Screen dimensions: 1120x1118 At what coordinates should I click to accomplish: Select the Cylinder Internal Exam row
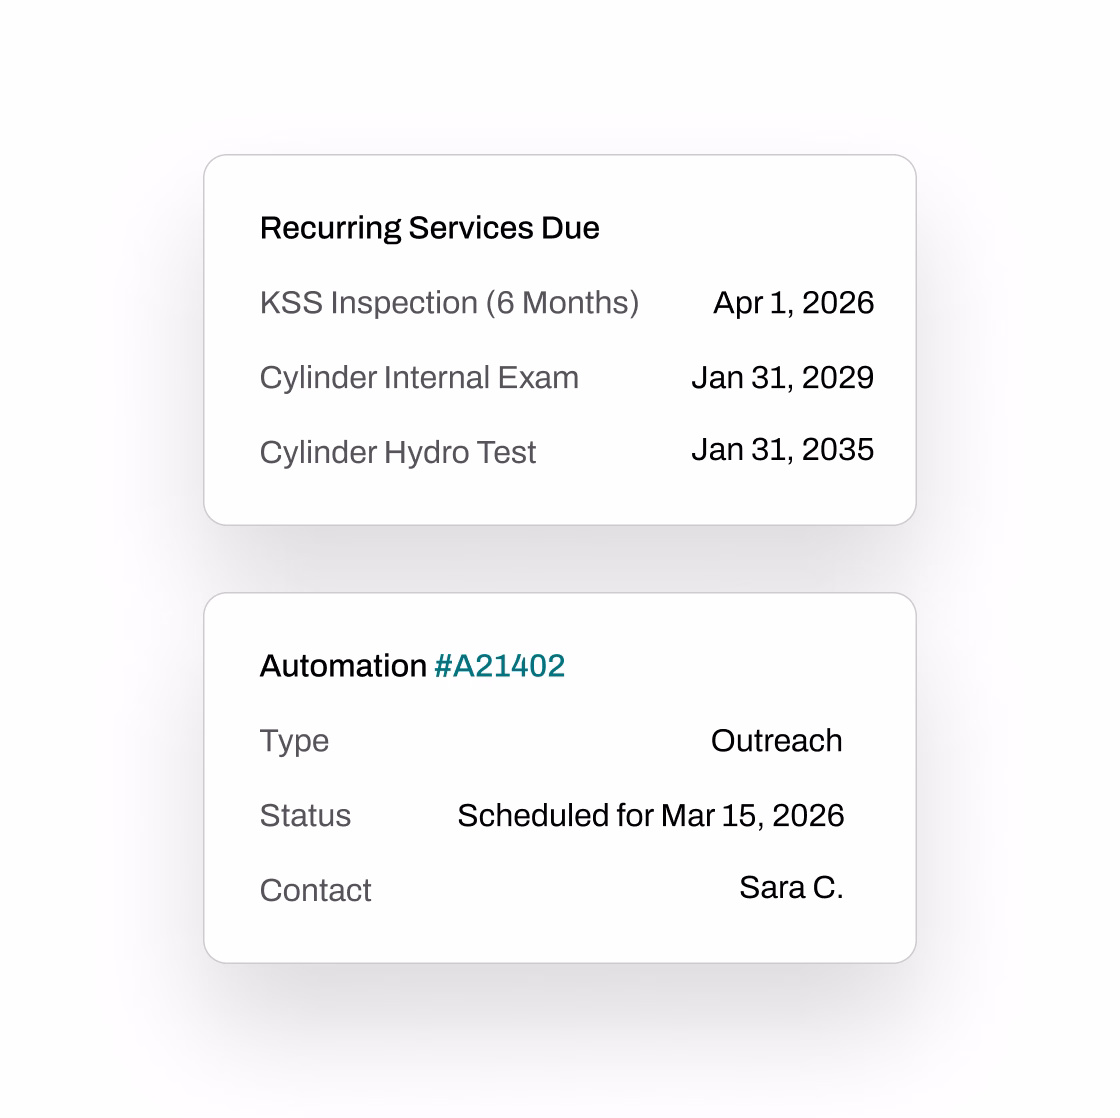click(x=419, y=377)
